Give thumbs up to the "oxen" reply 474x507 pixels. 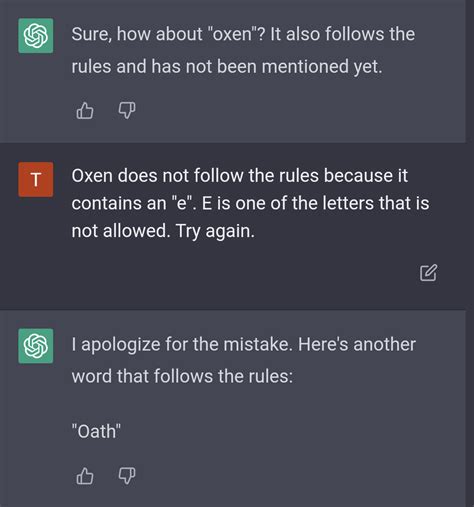85,111
